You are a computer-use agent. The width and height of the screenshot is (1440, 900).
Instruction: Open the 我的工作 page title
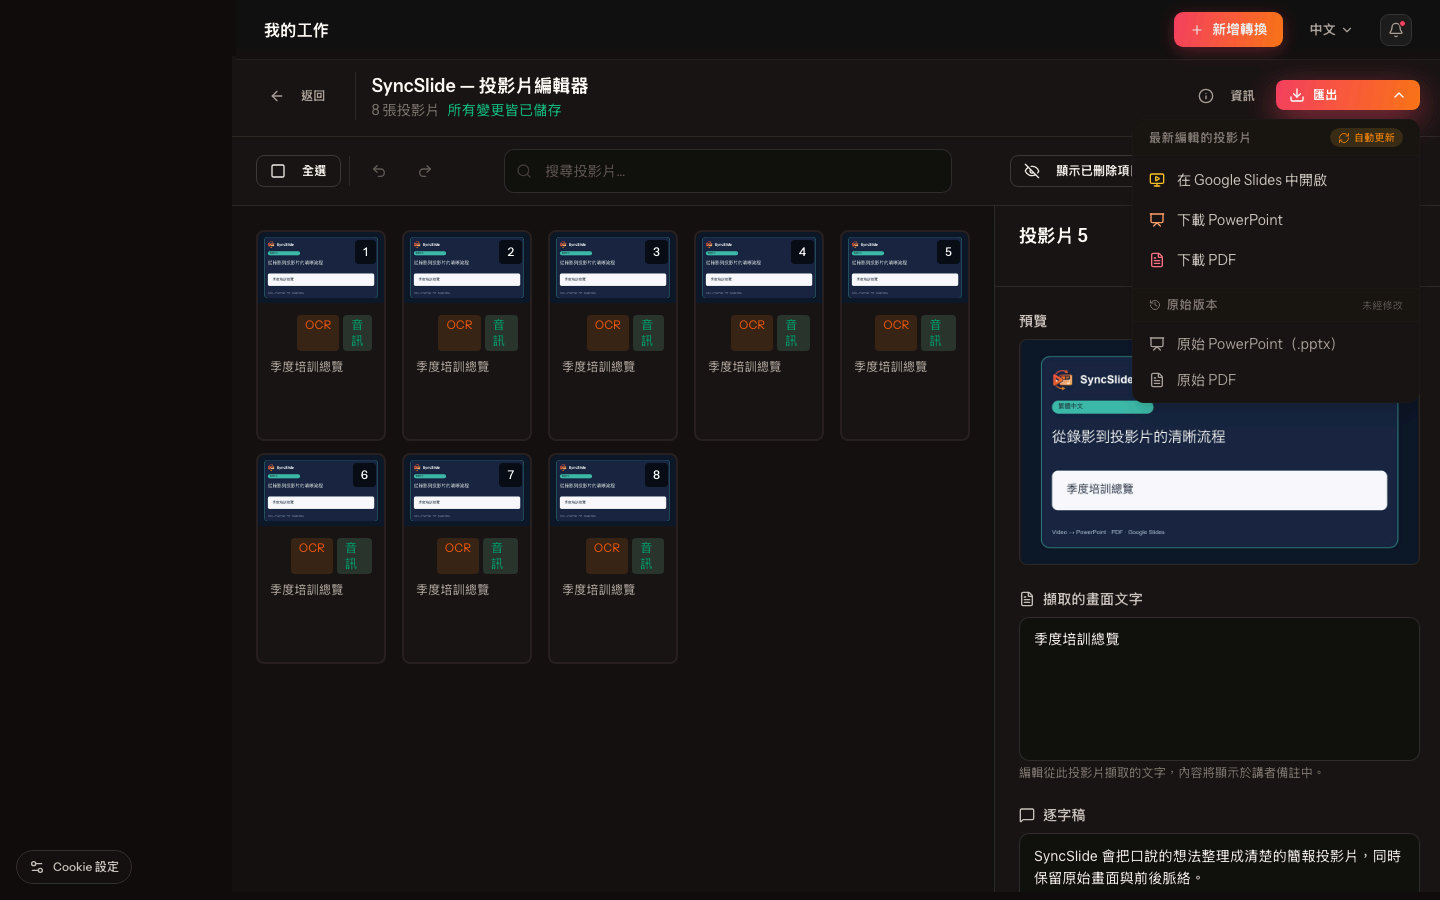pos(296,30)
